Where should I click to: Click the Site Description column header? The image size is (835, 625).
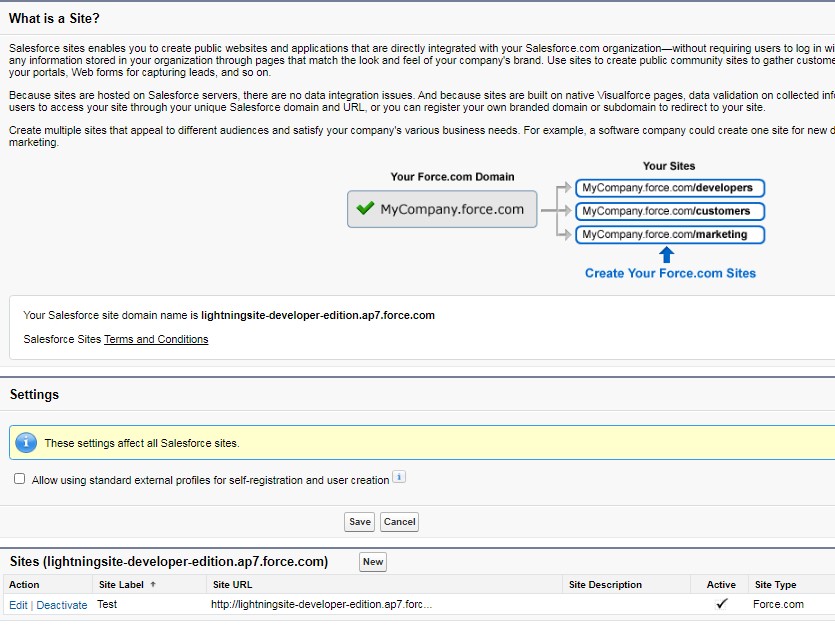click(x=605, y=584)
